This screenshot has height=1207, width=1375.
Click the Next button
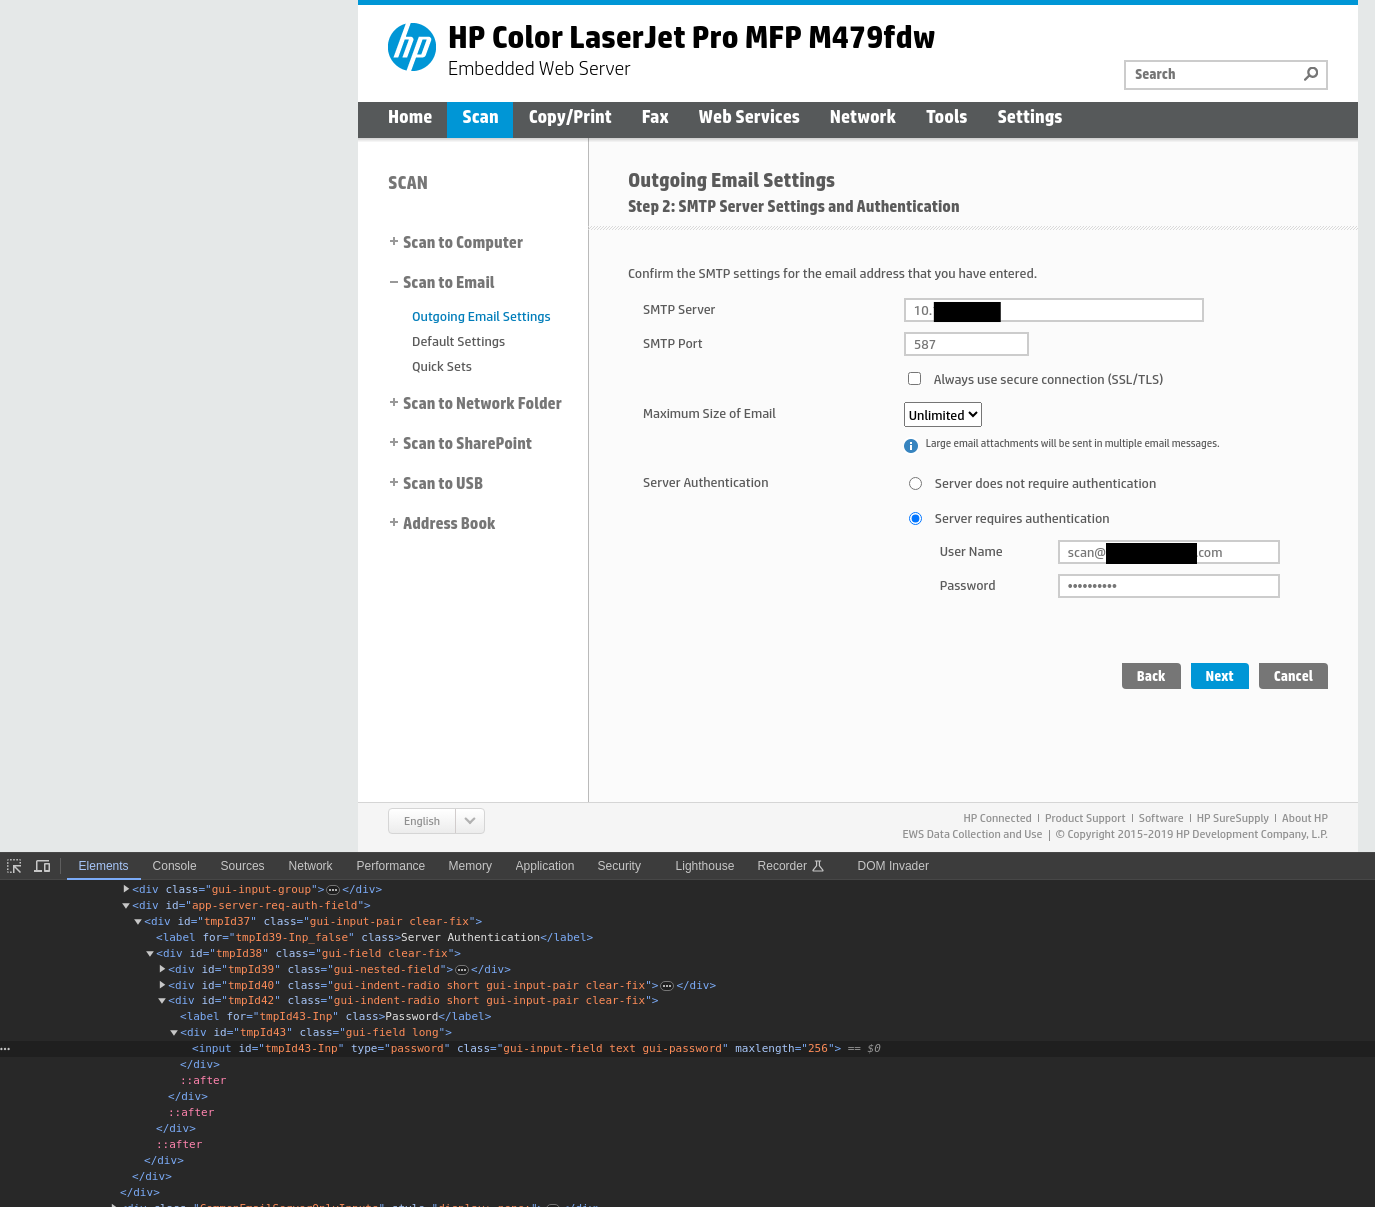[x=1219, y=676]
